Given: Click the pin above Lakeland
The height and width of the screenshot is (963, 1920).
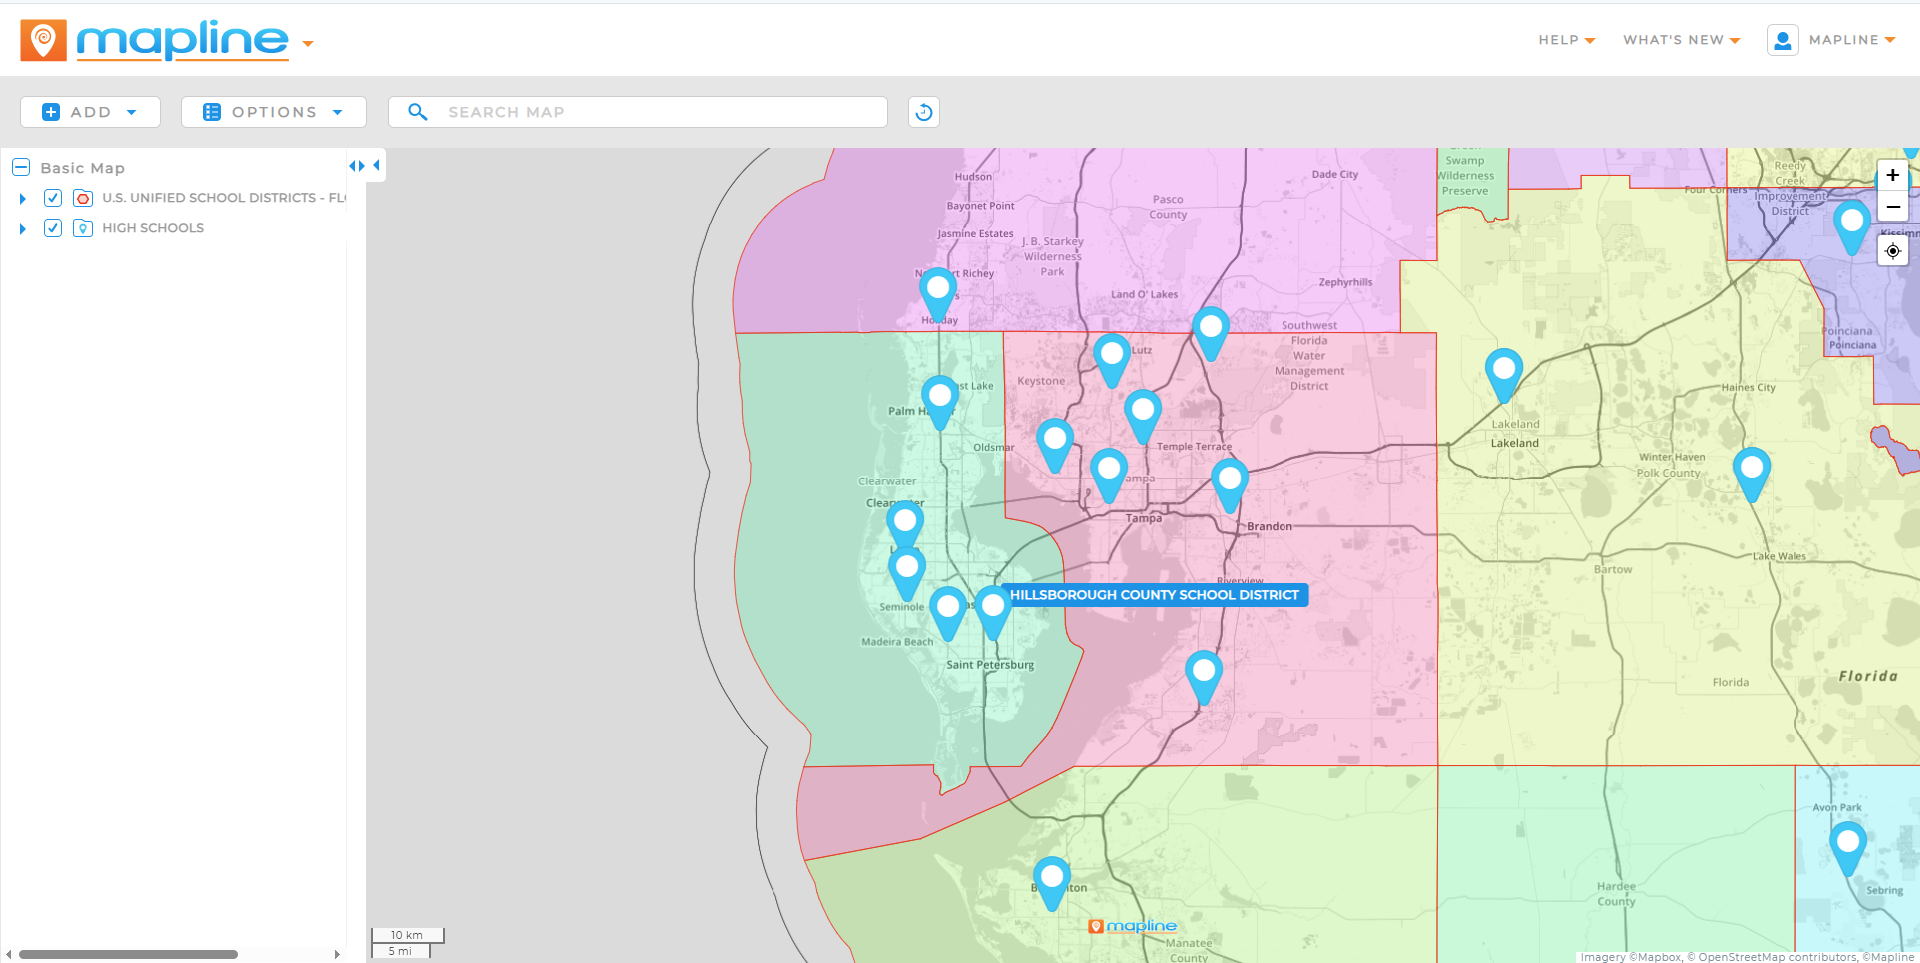Looking at the screenshot, I should pyautogui.click(x=1504, y=375).
